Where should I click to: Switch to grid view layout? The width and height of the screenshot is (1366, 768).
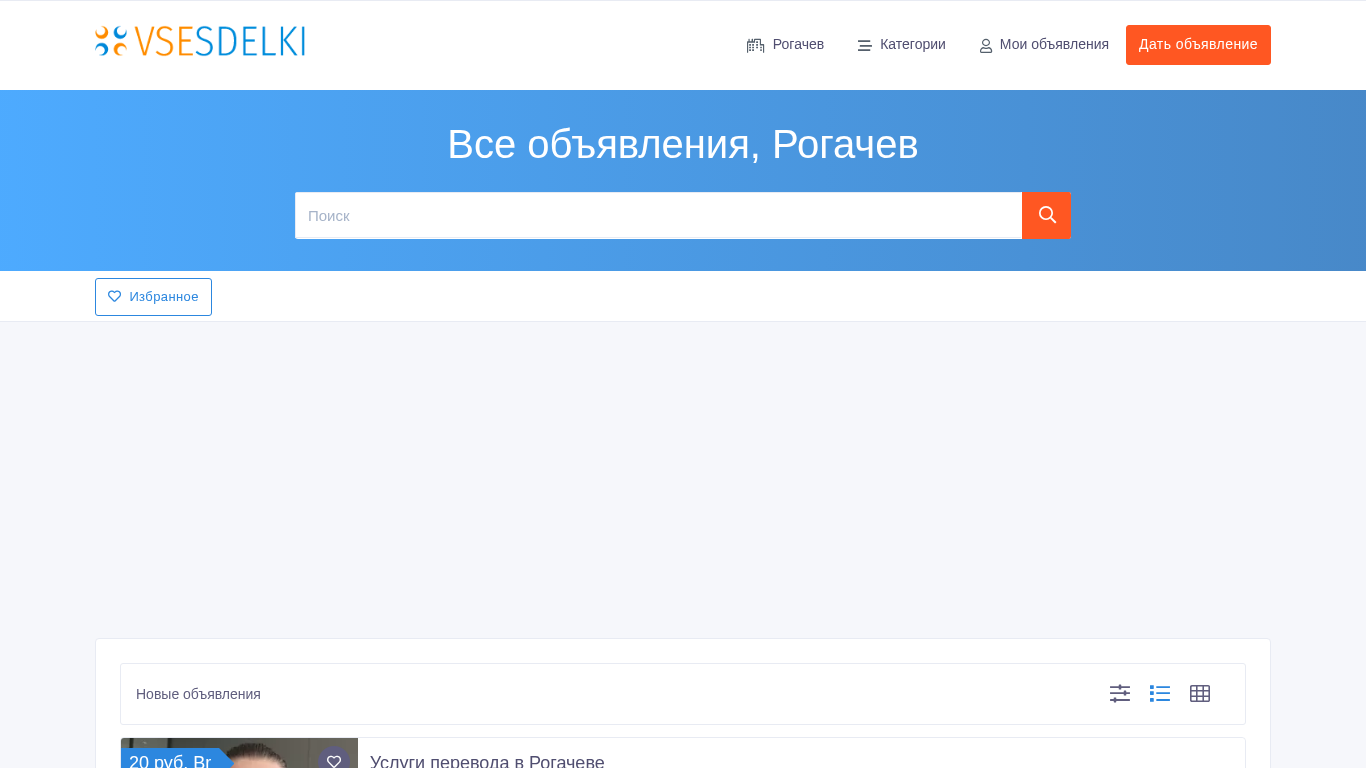click(x=1199, y=693)
